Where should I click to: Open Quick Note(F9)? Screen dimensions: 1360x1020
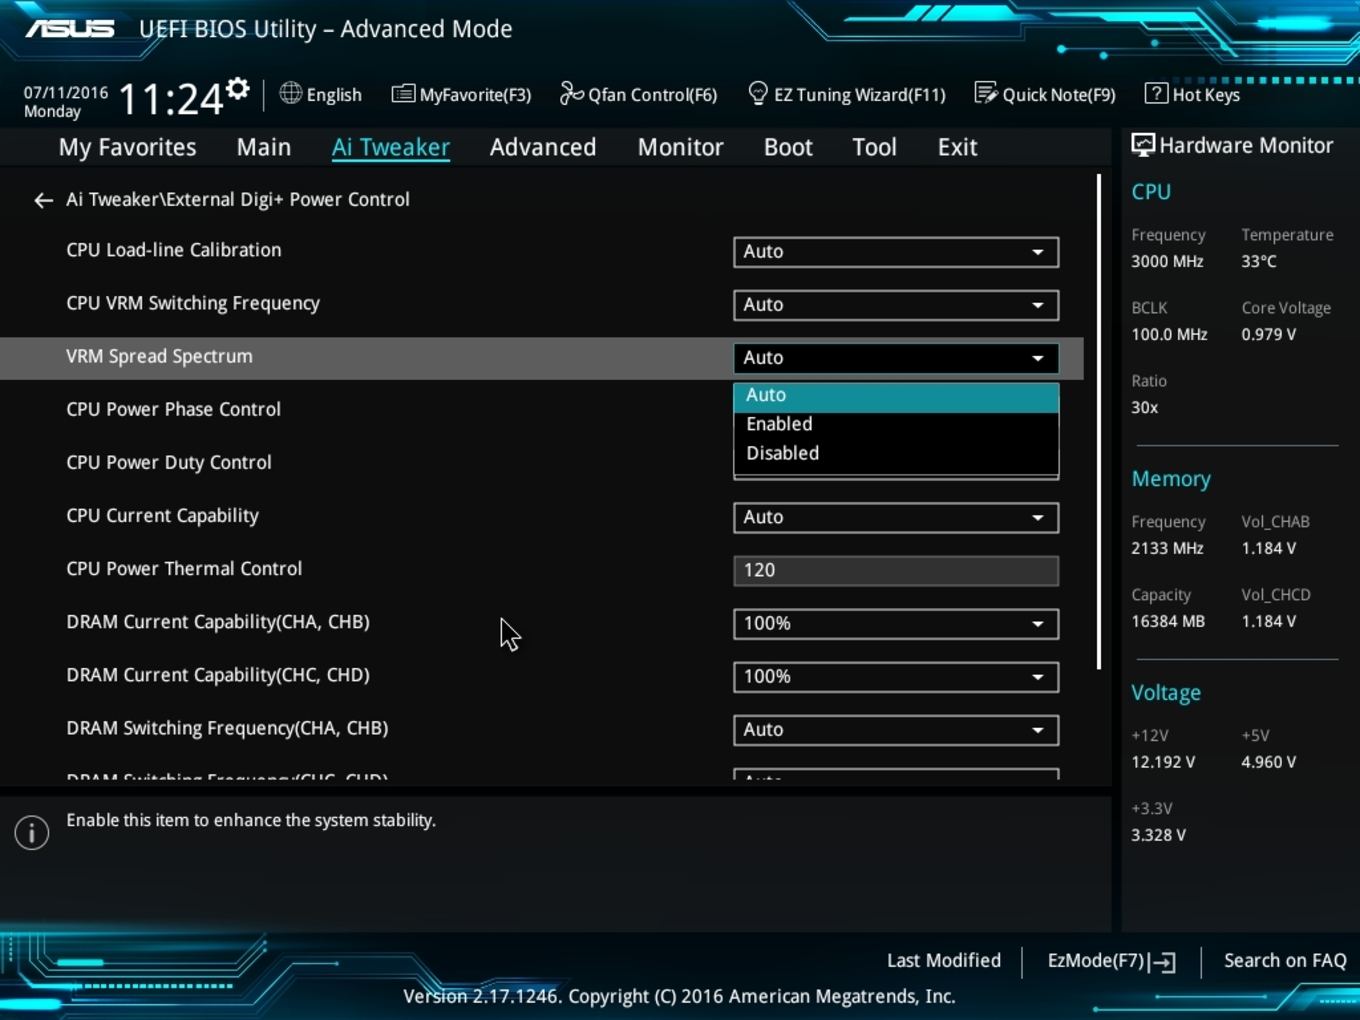click(x=1045, y=94)
